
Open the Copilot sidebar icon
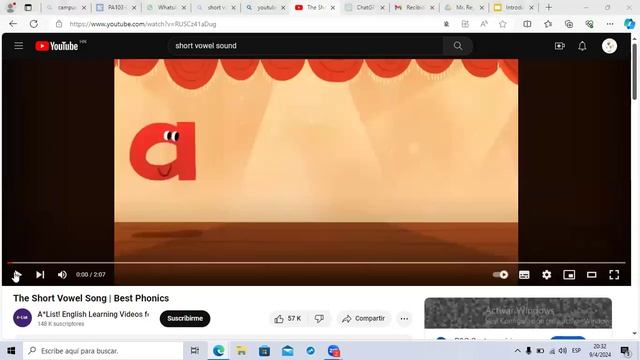click(629, 24)
